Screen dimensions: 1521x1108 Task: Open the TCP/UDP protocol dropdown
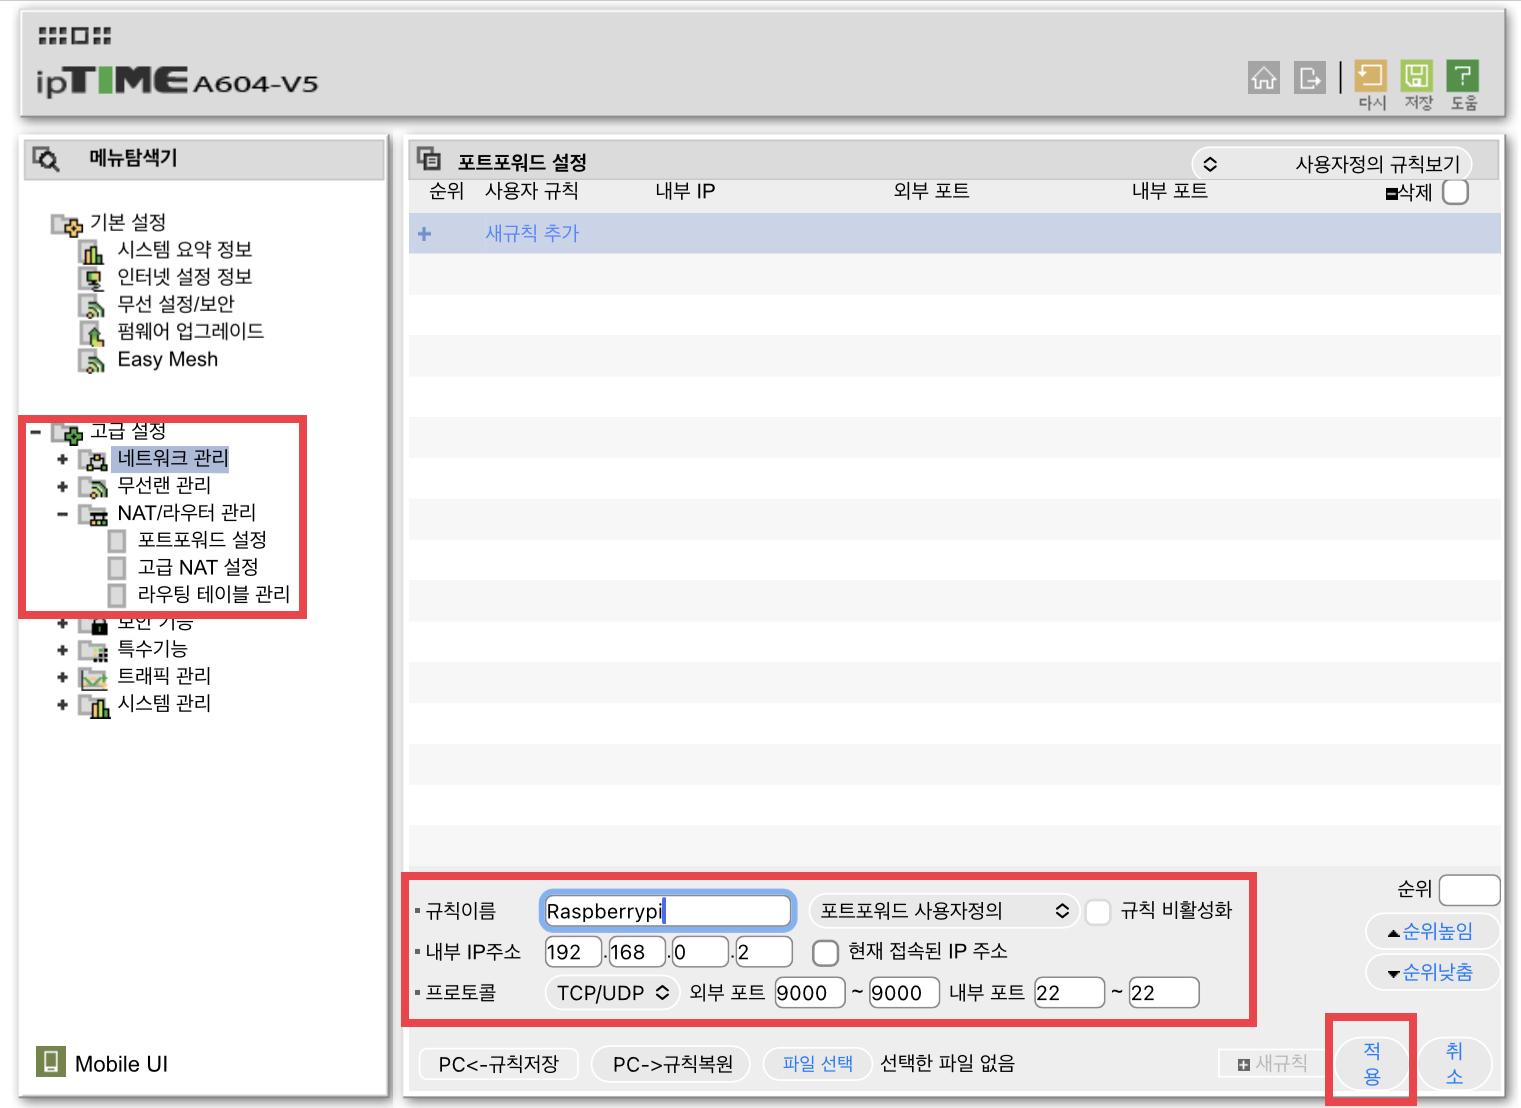pos(611,992)
